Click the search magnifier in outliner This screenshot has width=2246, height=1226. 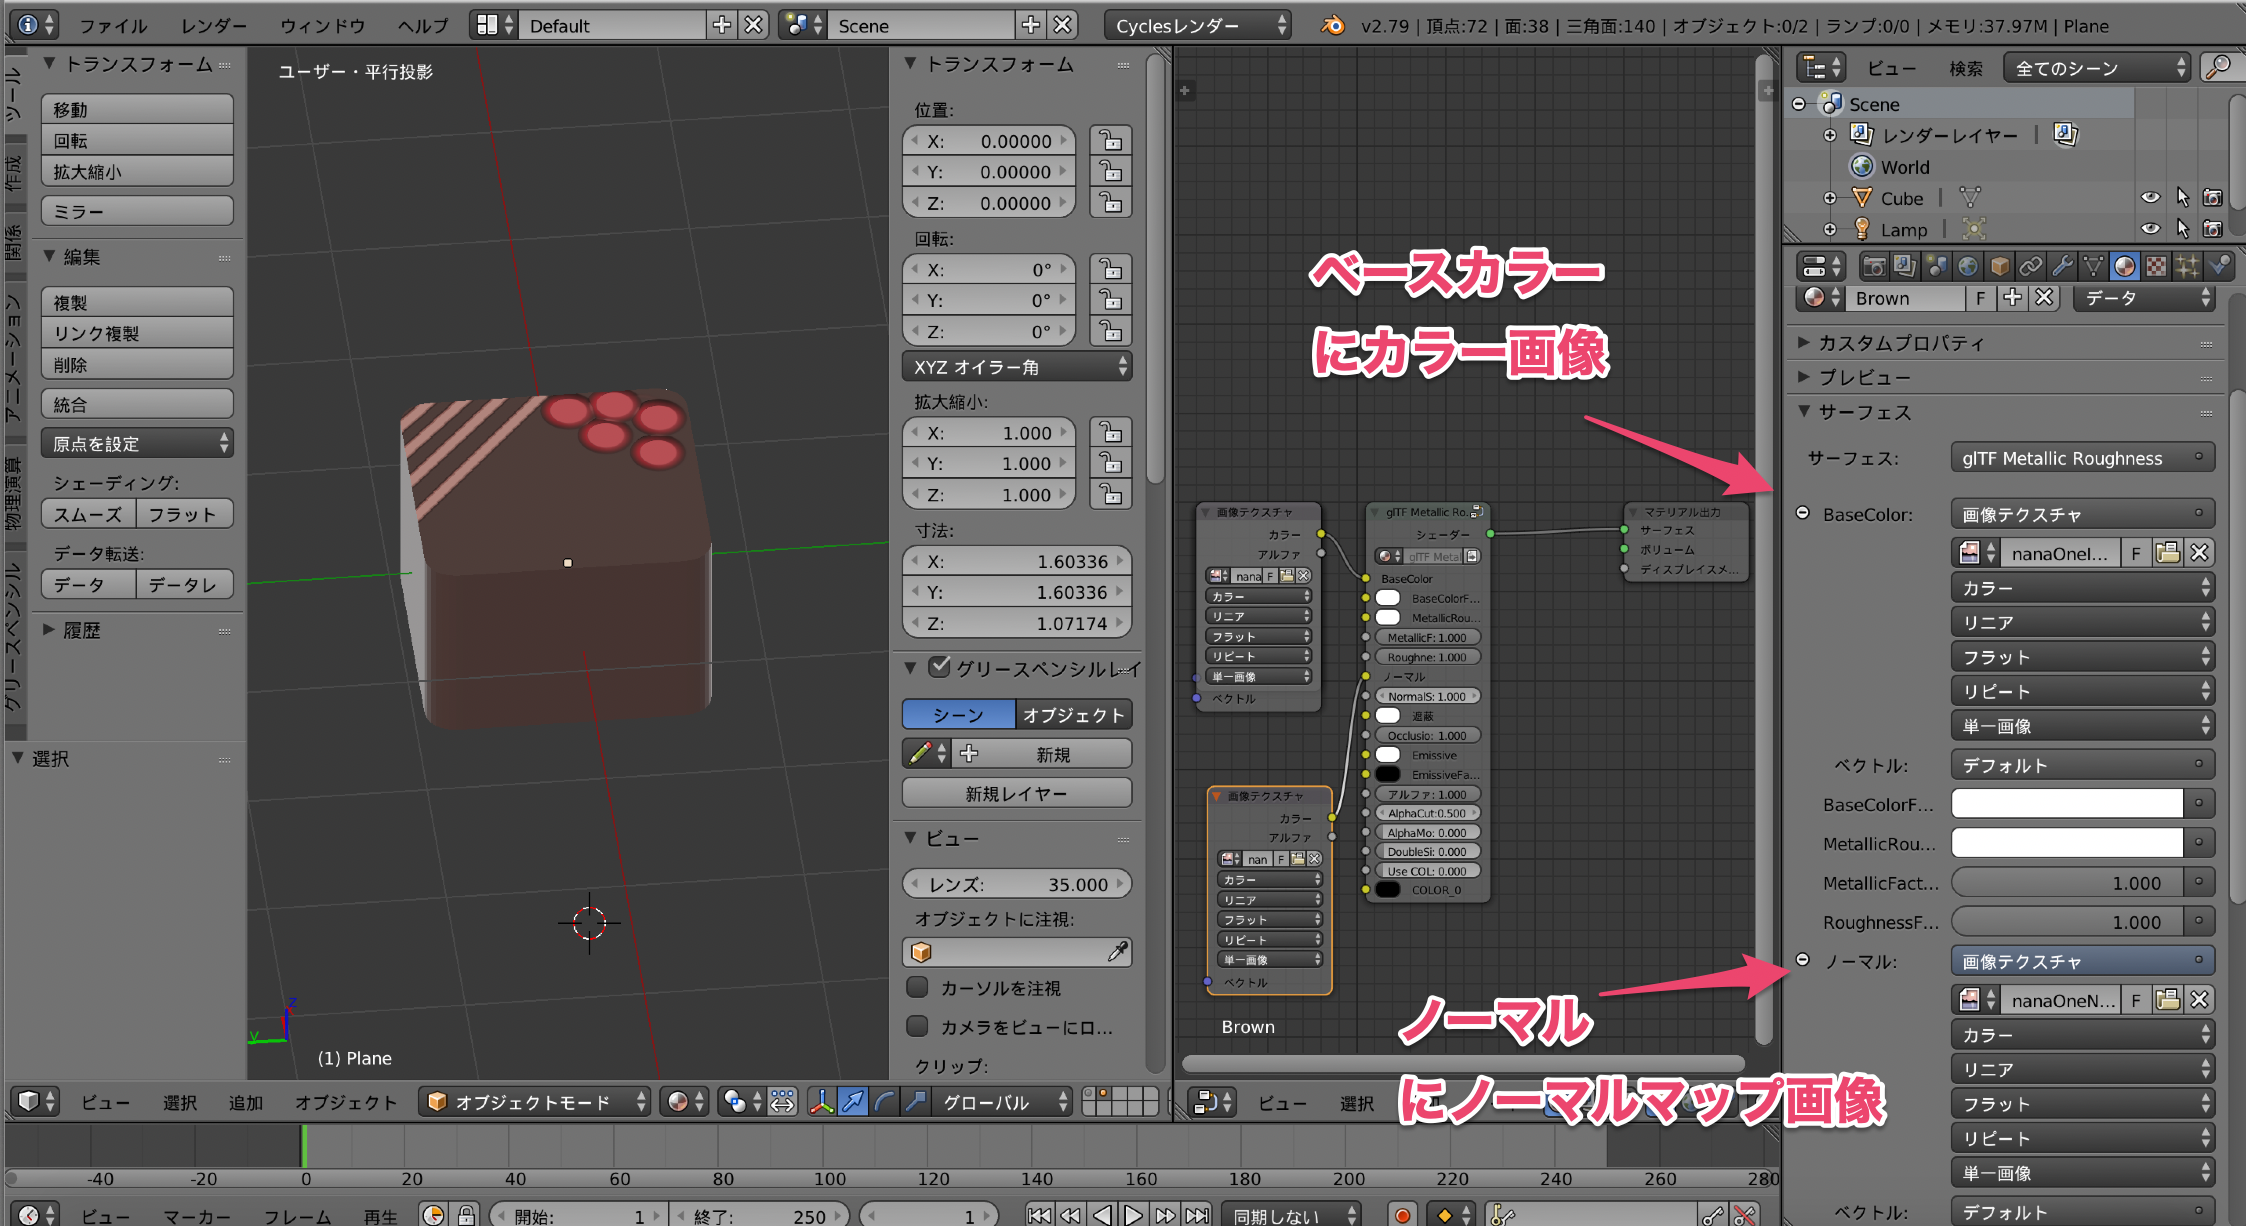[2219, 68]
